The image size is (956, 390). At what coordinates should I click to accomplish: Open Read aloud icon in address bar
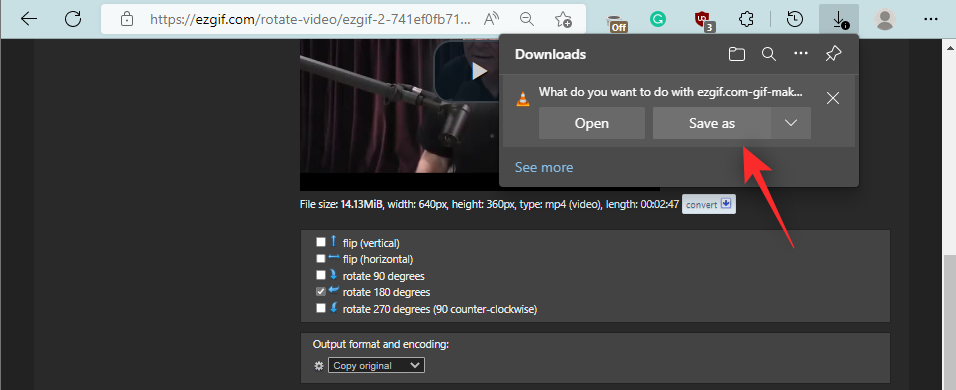pos(491,20)
